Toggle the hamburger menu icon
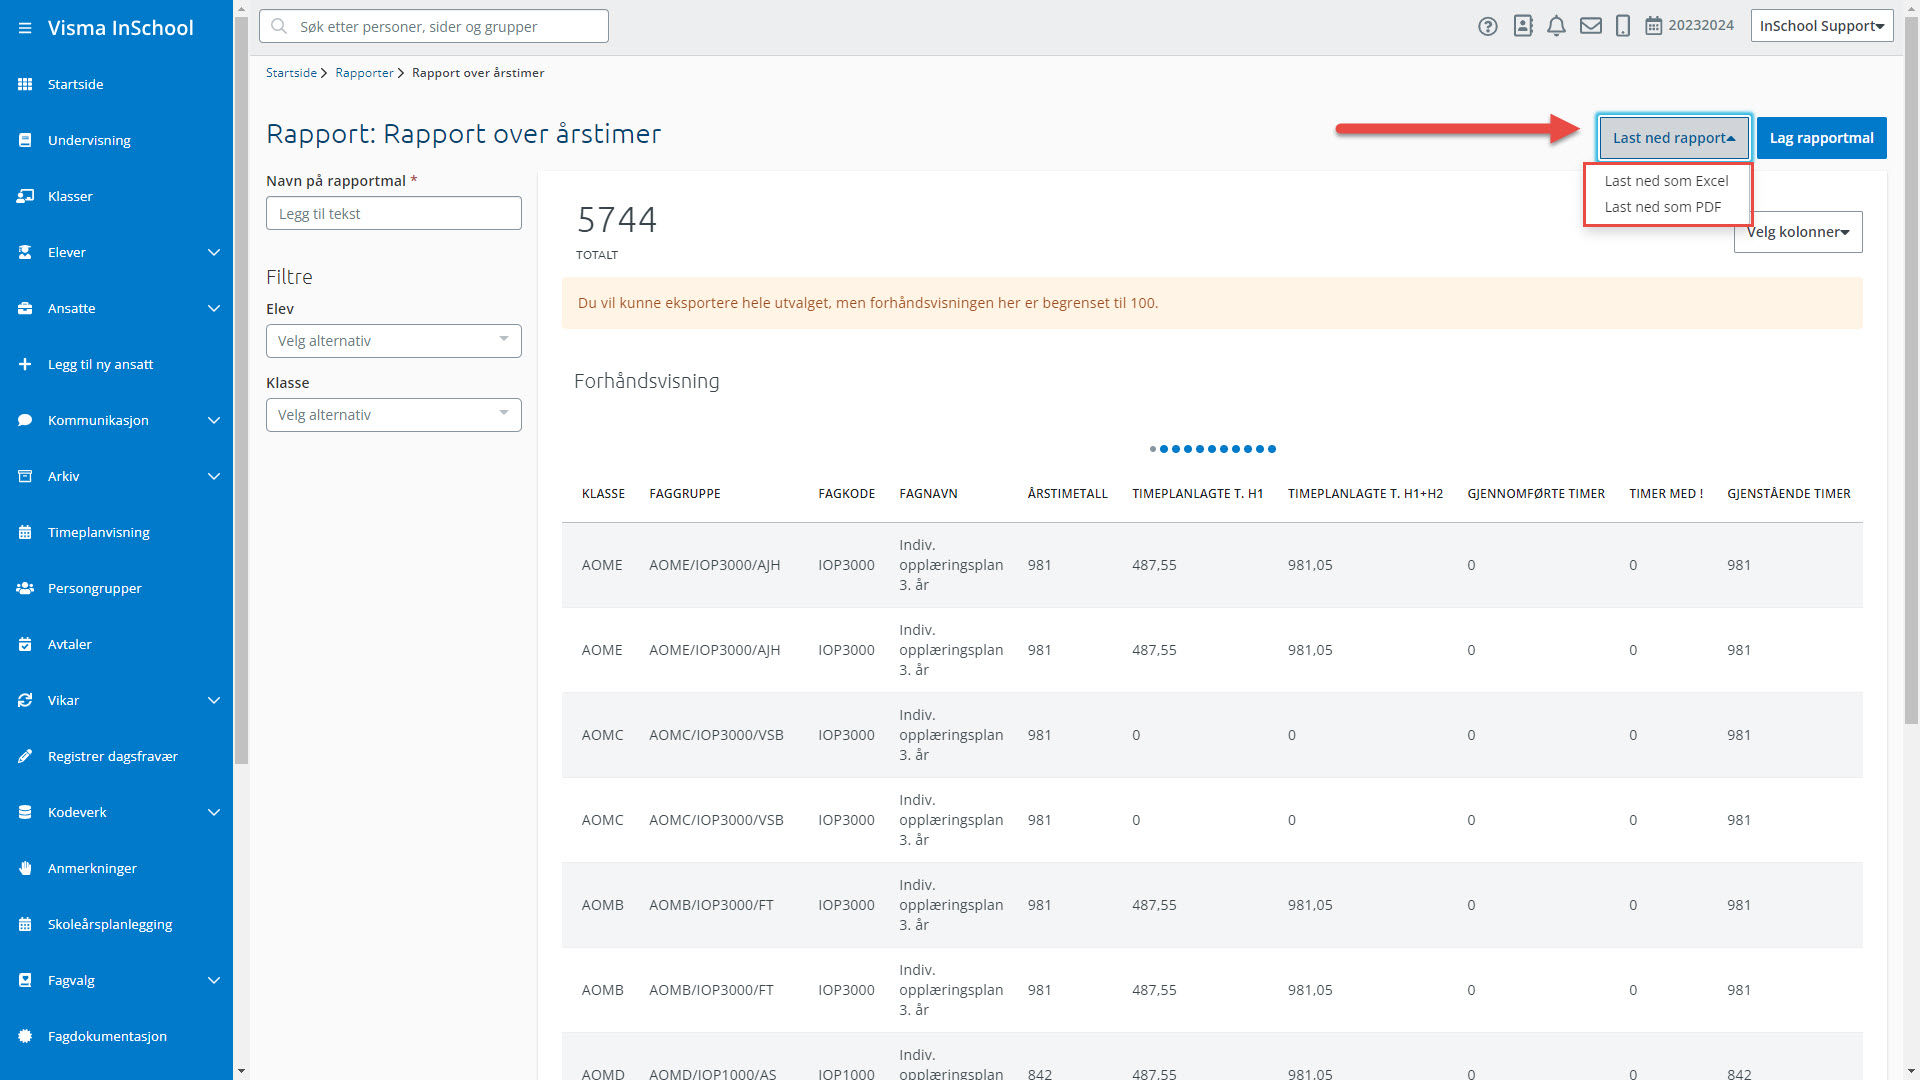Image resolution: width=1920 pixels, height=1080 pixels. point(25,28)
